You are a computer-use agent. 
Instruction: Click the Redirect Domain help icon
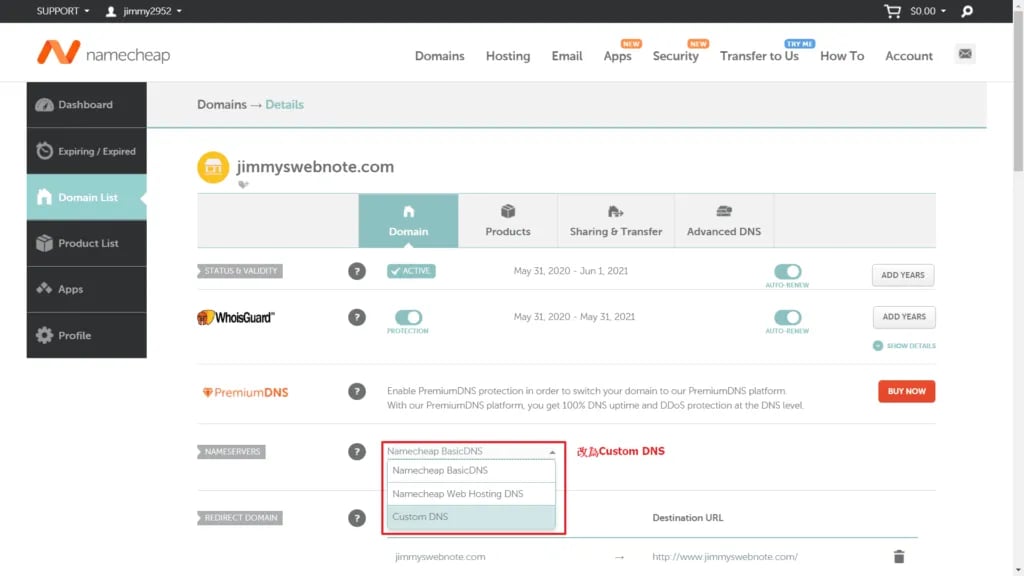[x=357, y=518]
